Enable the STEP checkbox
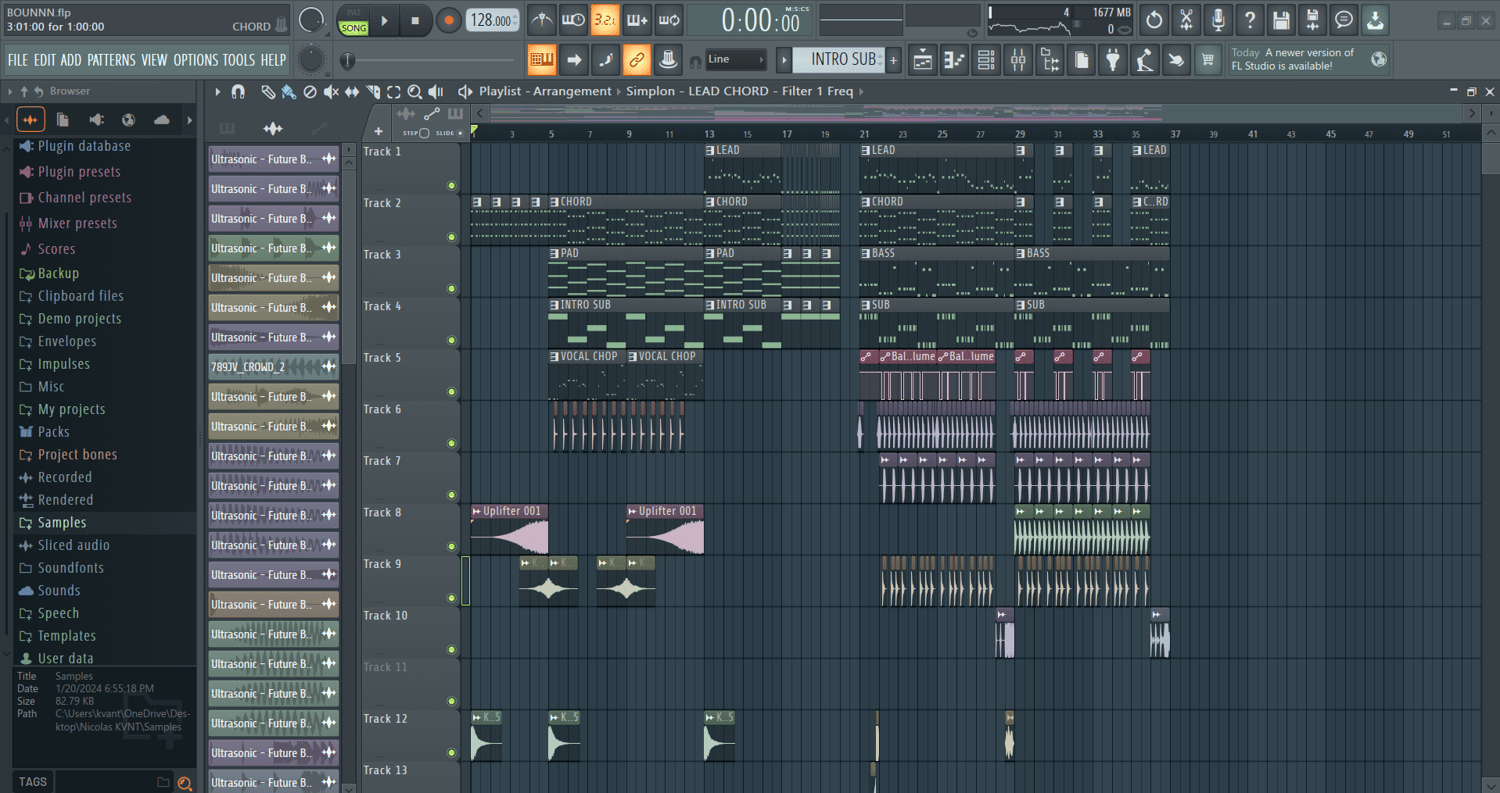This screenshot has height=793, width=1500. coord(424,133)
